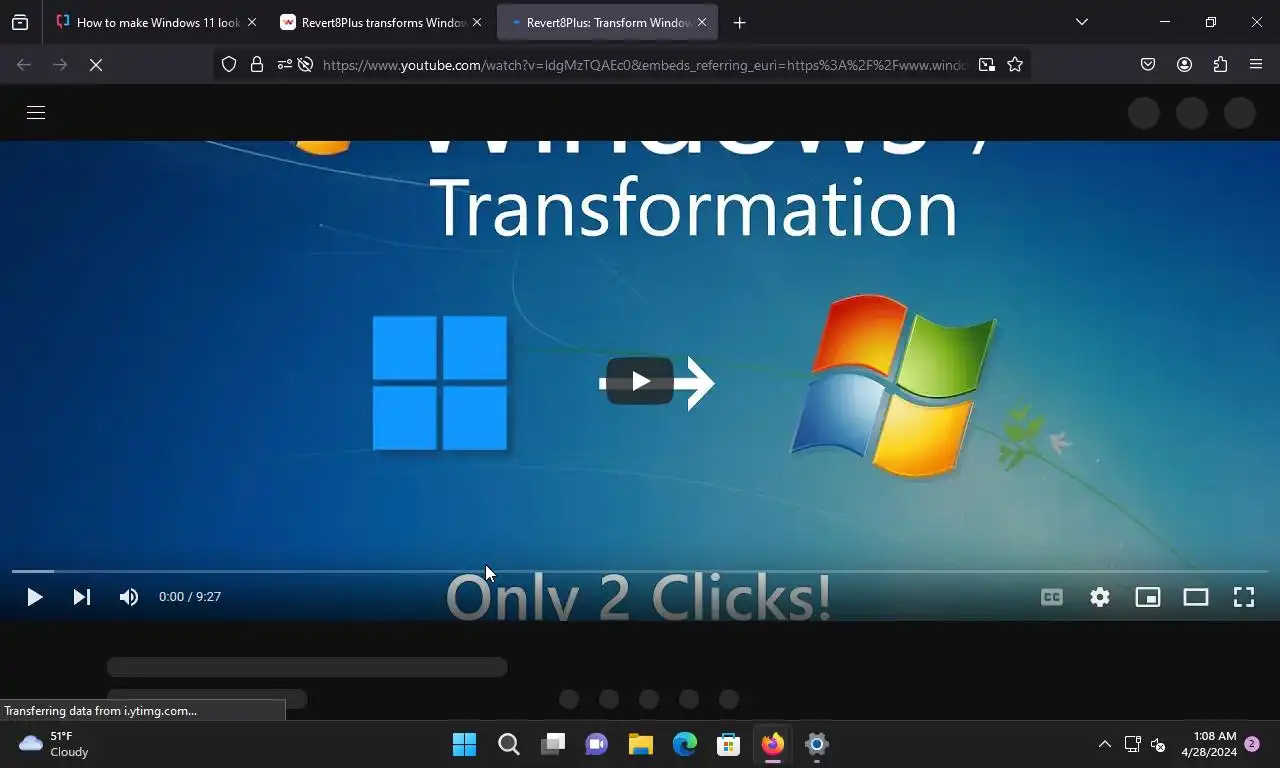The image size is (1280, 768).
Task: Open the Settings app from the taskbar
Action: pos(817,744)
